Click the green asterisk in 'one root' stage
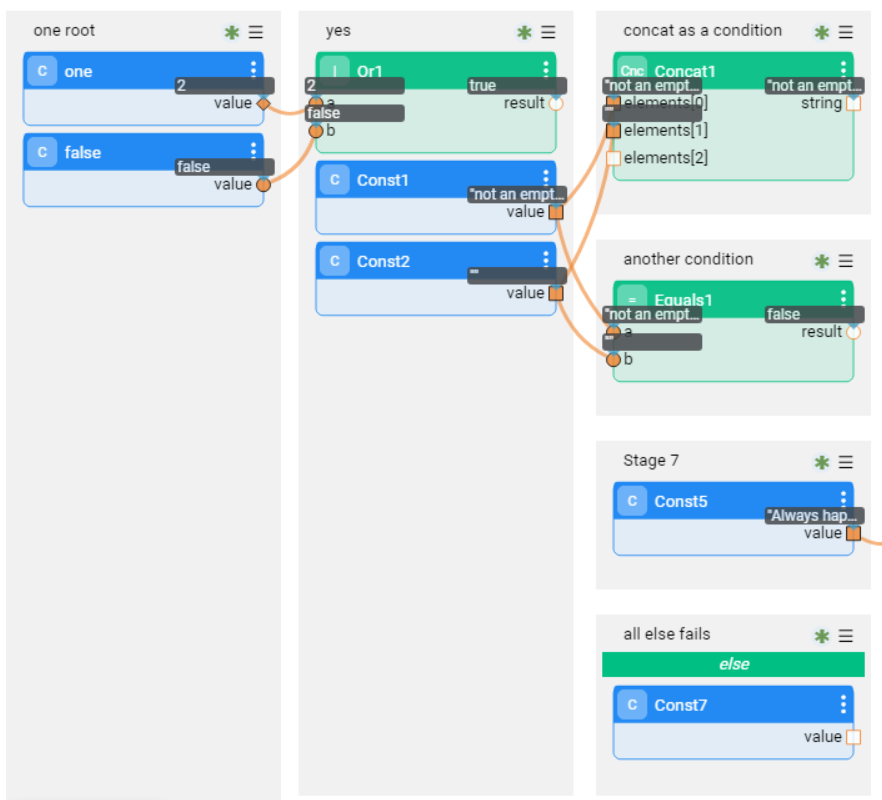The width and height of the screenshot is (882, 800). (232, 32)
